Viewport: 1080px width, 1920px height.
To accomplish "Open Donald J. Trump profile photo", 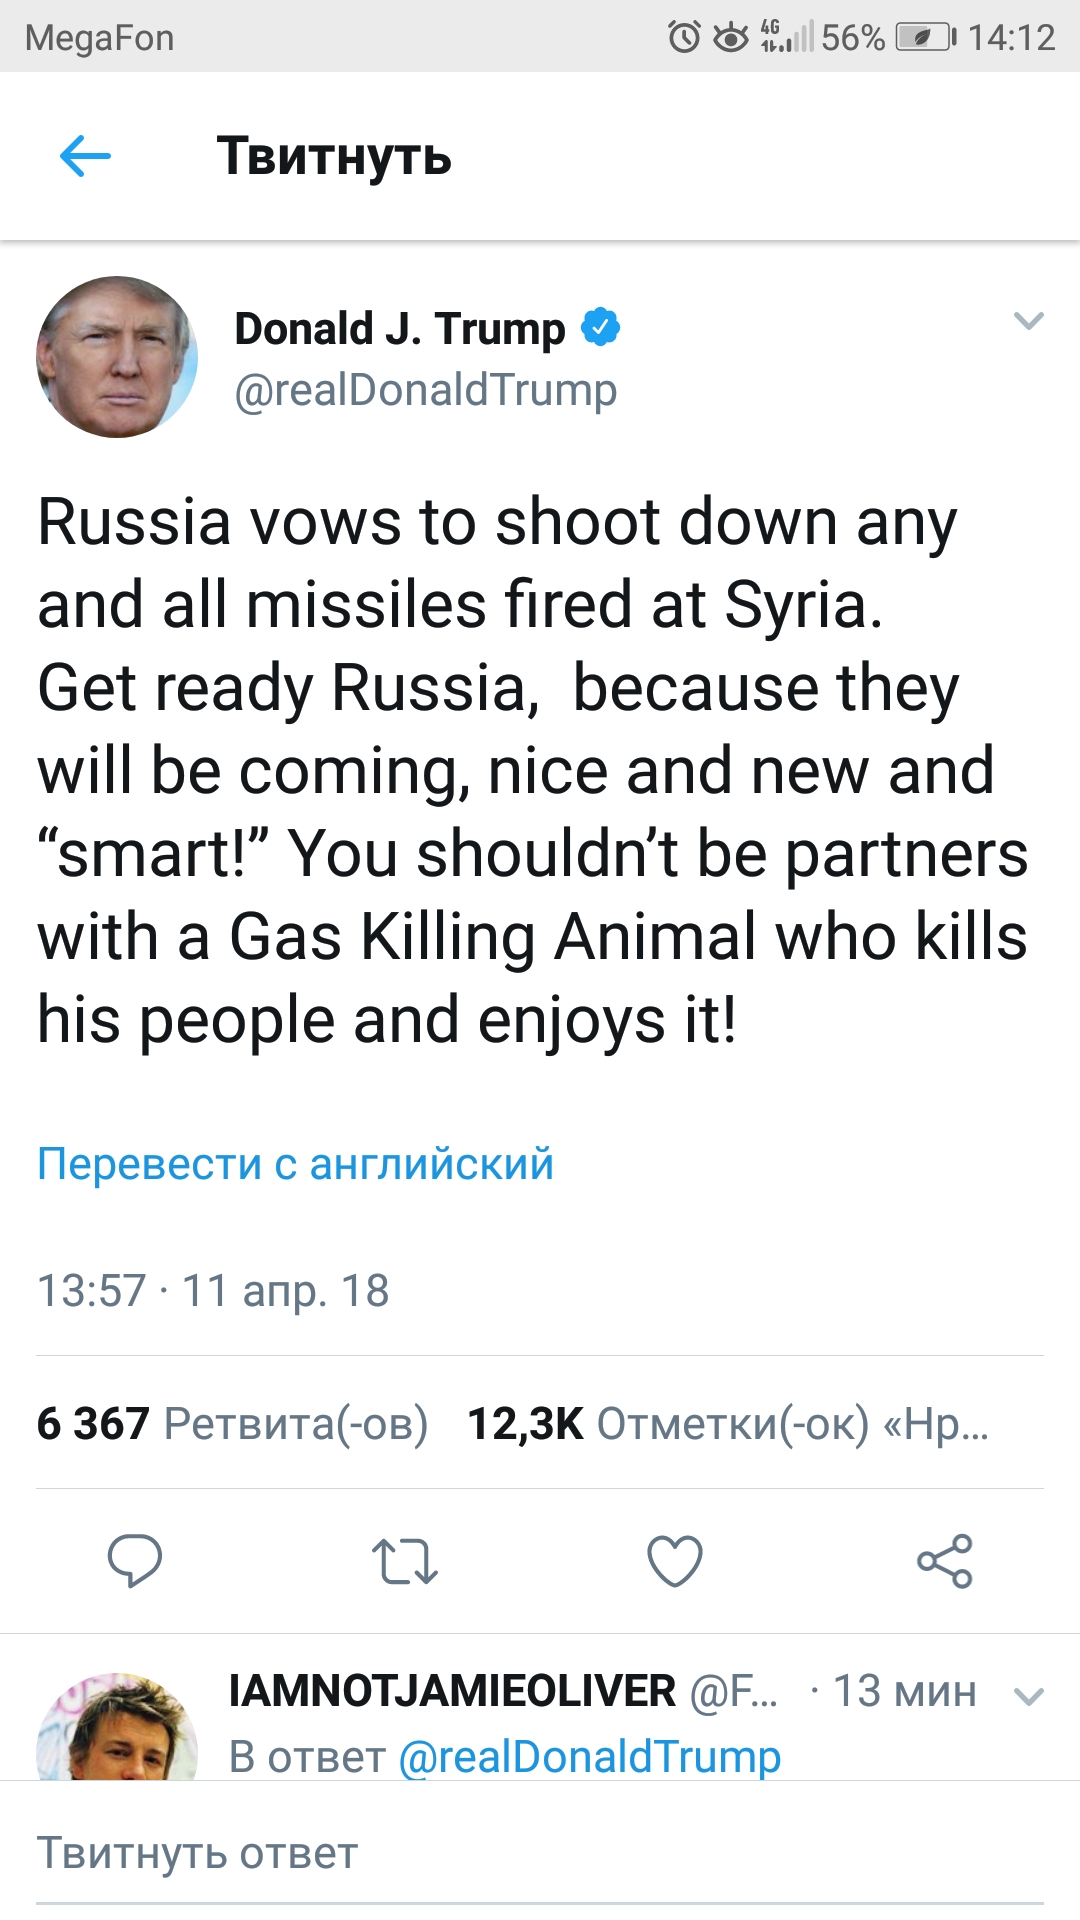I will [x=117, y=357].
